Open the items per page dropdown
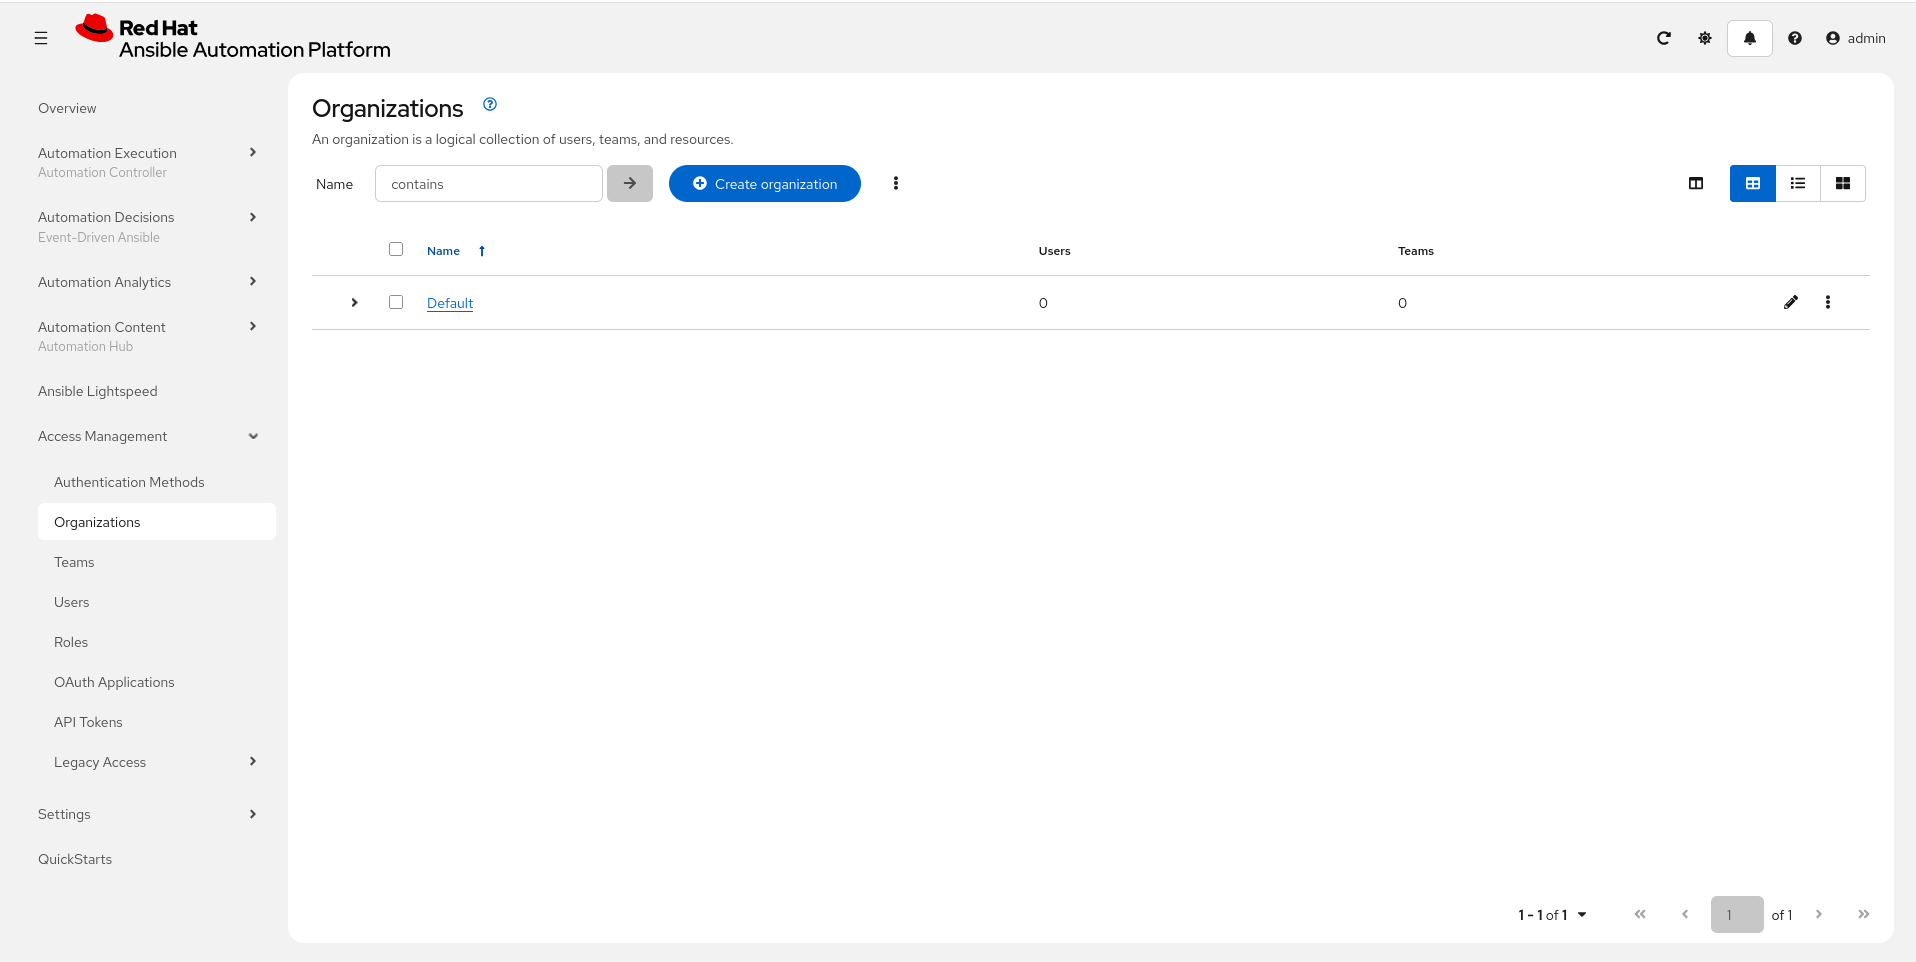Viewport: 1916px width, 962px height. 1553,915
